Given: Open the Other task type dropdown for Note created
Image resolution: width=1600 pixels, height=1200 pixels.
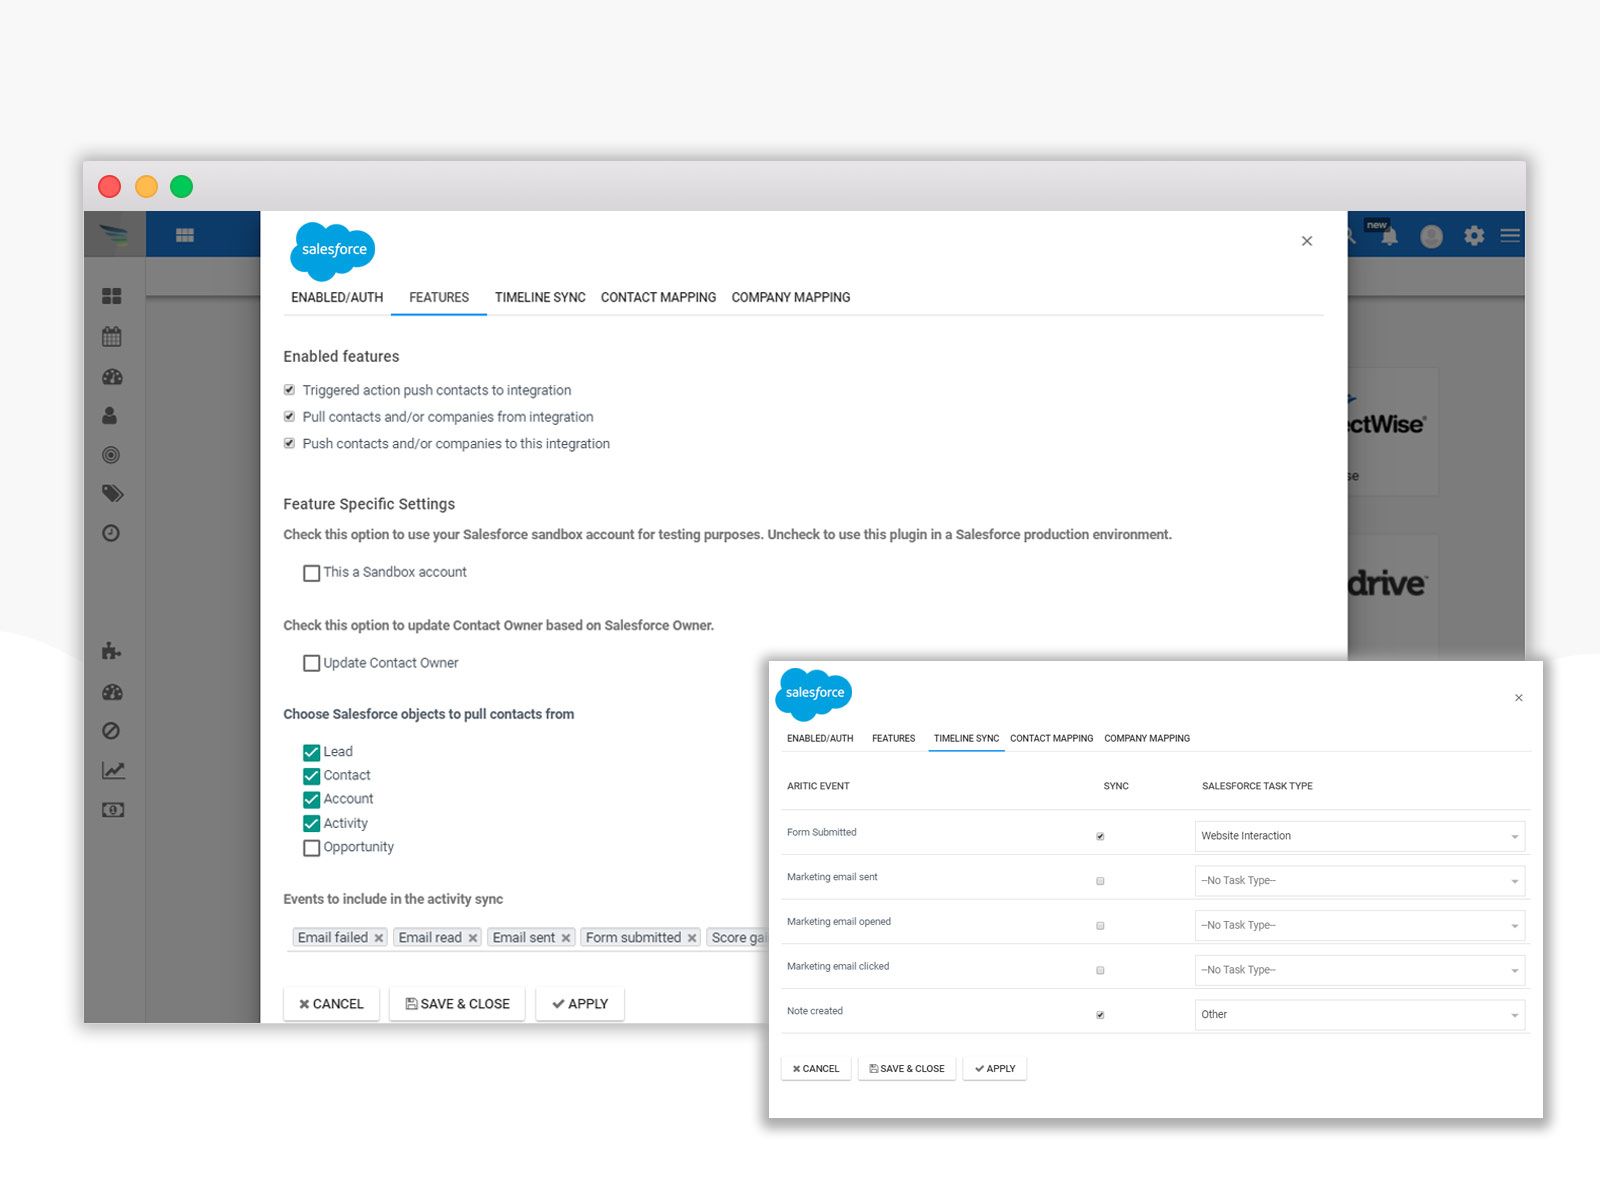Looking at the screenshot, I should pos(1360,1014).
